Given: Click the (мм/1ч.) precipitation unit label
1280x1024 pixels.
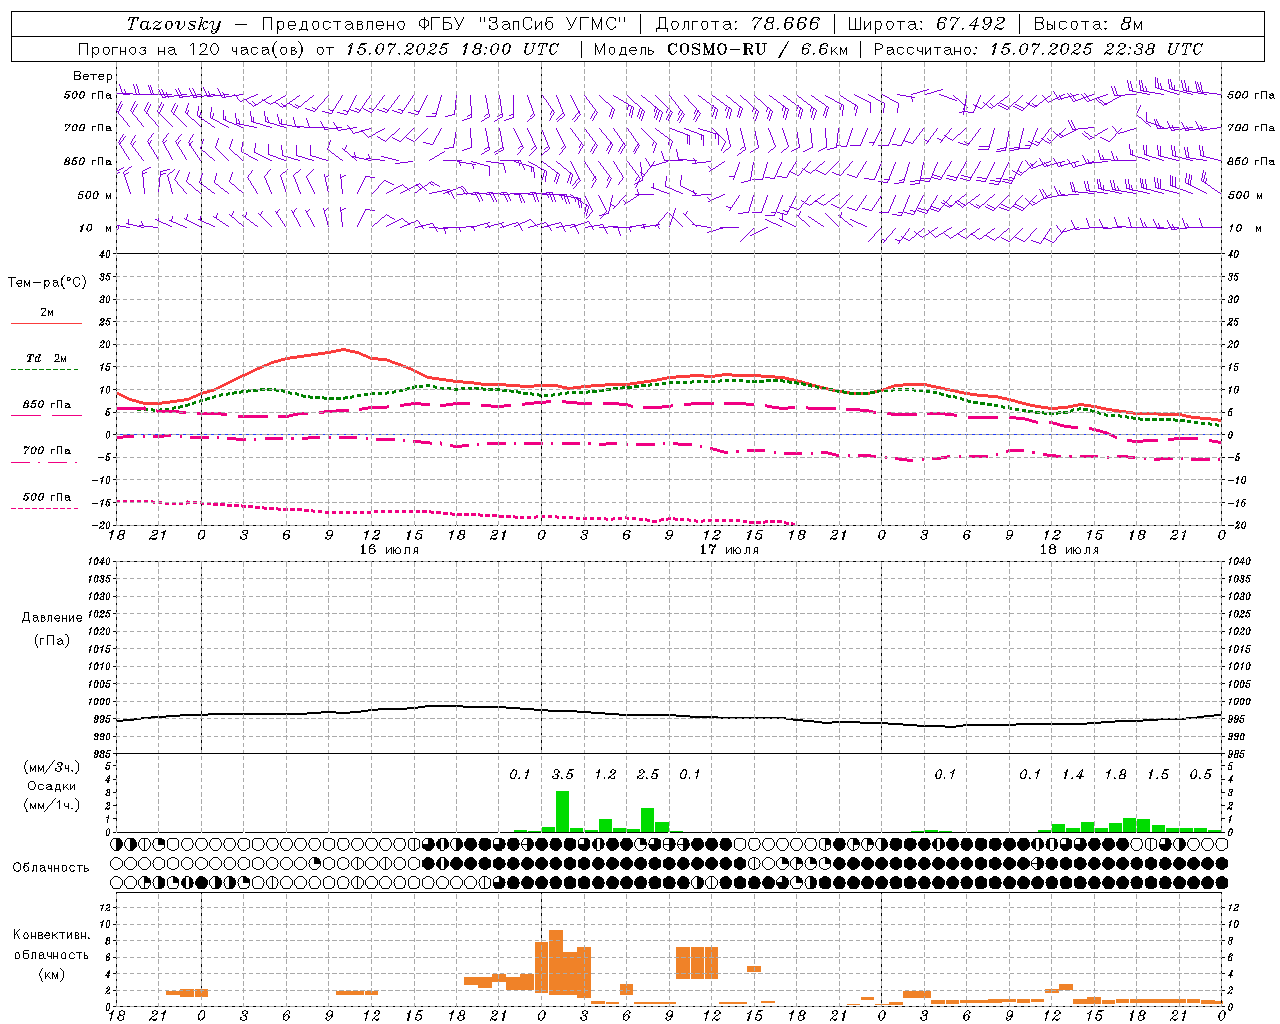Looking at the screenshot, I should point(52,805).
